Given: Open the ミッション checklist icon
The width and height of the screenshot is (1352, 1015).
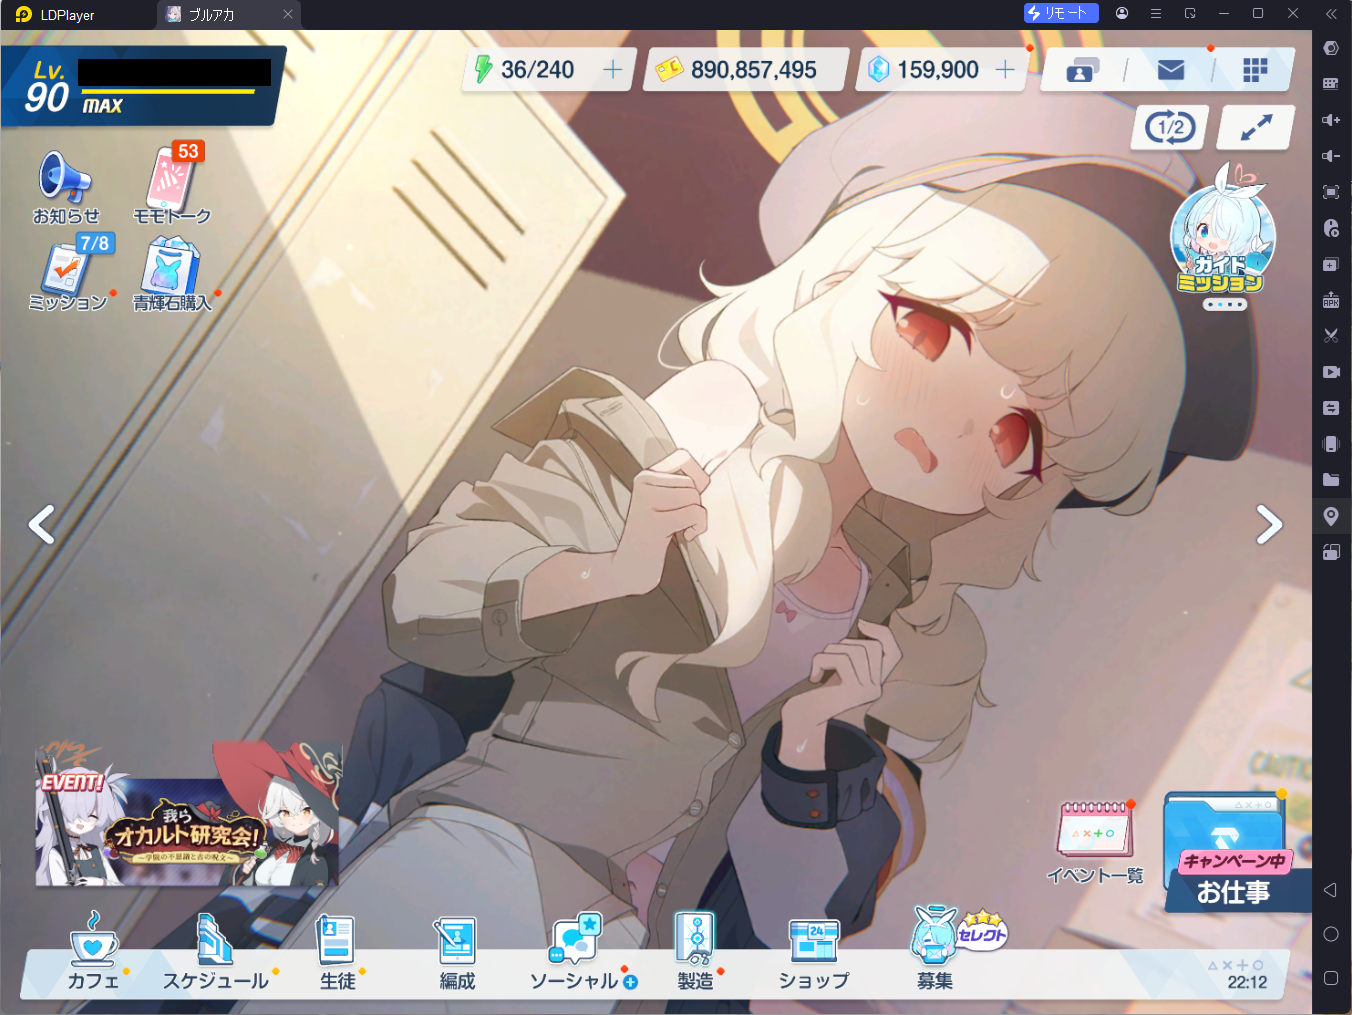Looking at the screenshot, I should (68, 274).
